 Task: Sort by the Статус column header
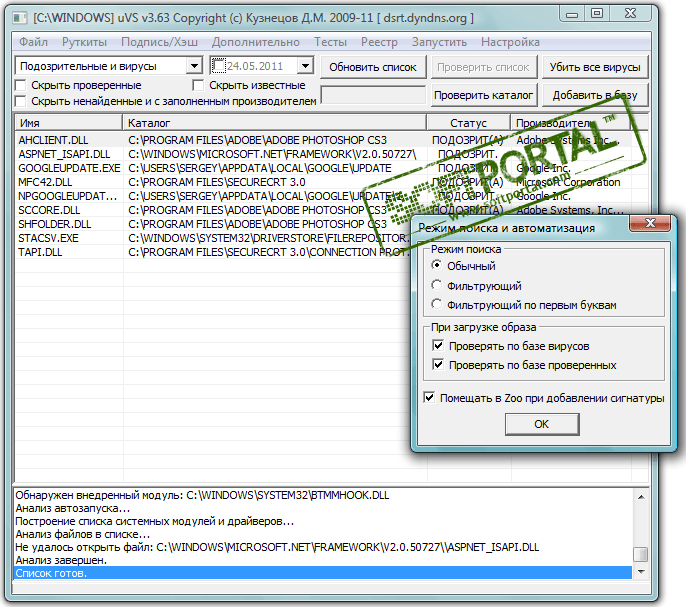pyautogui.click(x=468, y=123)
